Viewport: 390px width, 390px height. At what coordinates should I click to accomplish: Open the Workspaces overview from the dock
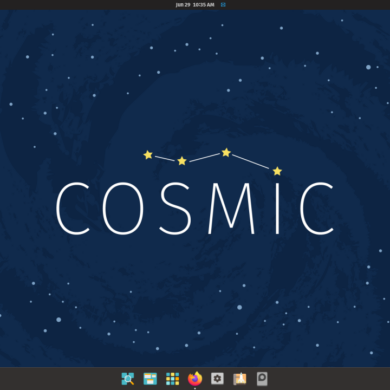pyautogui.click(x=150, y=379)
